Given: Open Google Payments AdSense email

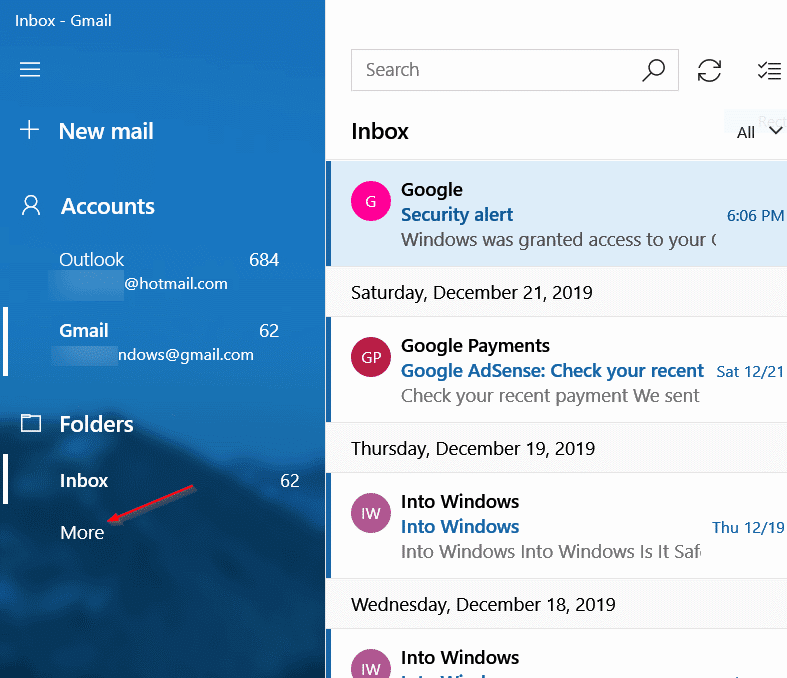Looking at the screenshot, I should 556,370.
